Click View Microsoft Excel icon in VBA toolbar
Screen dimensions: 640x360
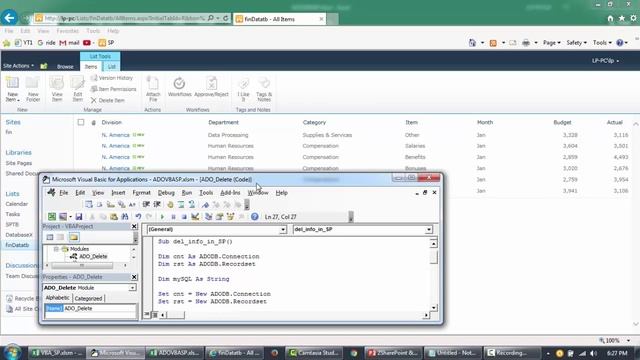tap(52, 217)
